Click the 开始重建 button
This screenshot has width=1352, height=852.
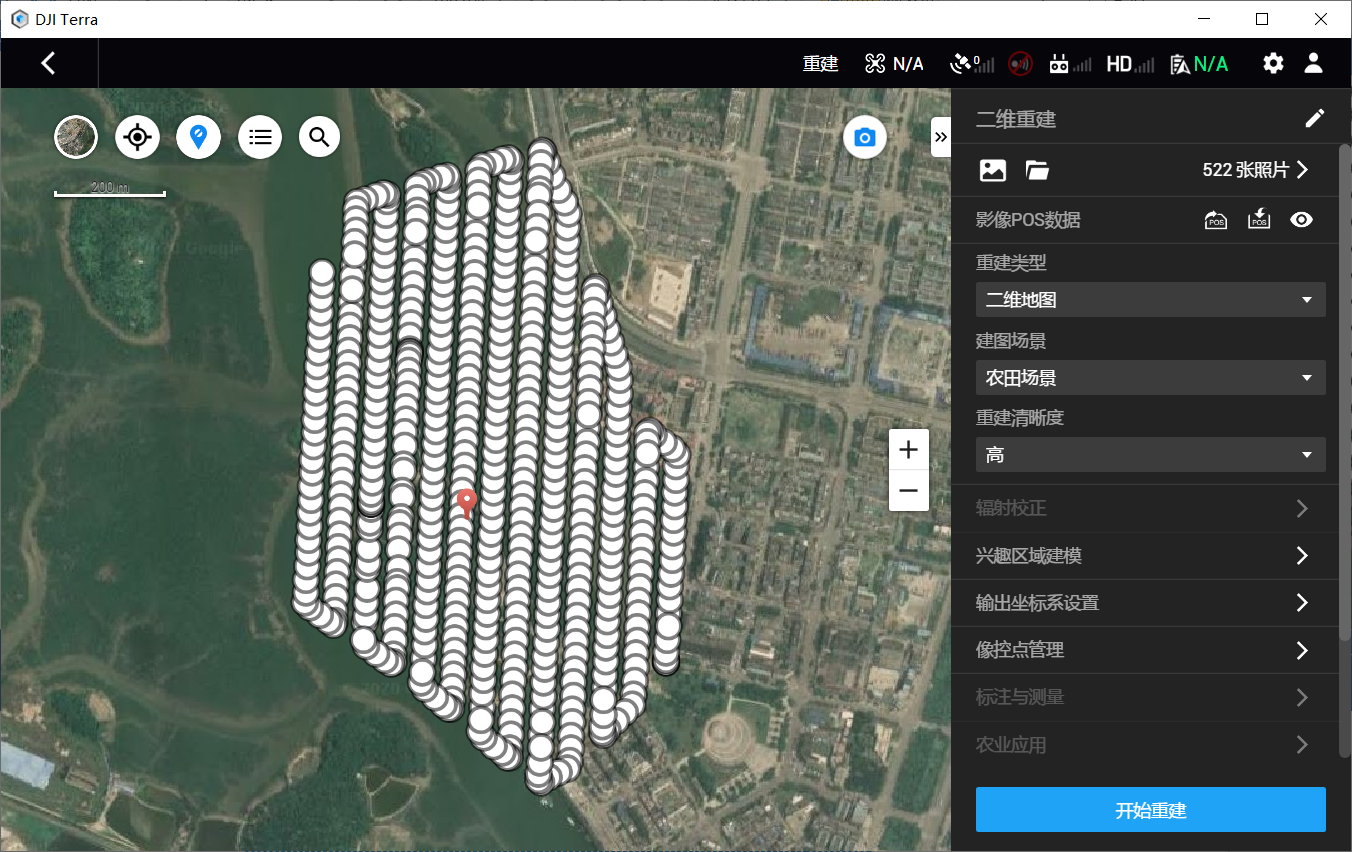click(x=1151, y=810)
